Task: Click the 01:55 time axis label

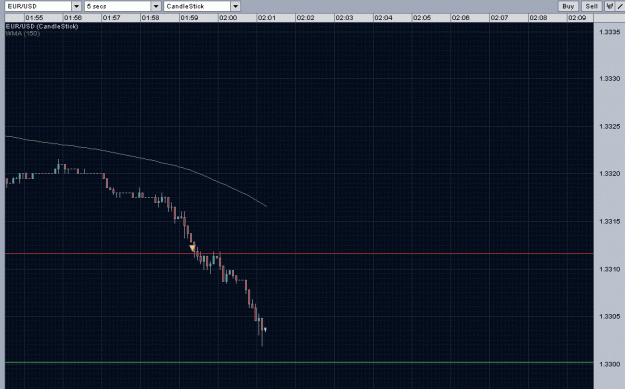Action: [34, 18]
